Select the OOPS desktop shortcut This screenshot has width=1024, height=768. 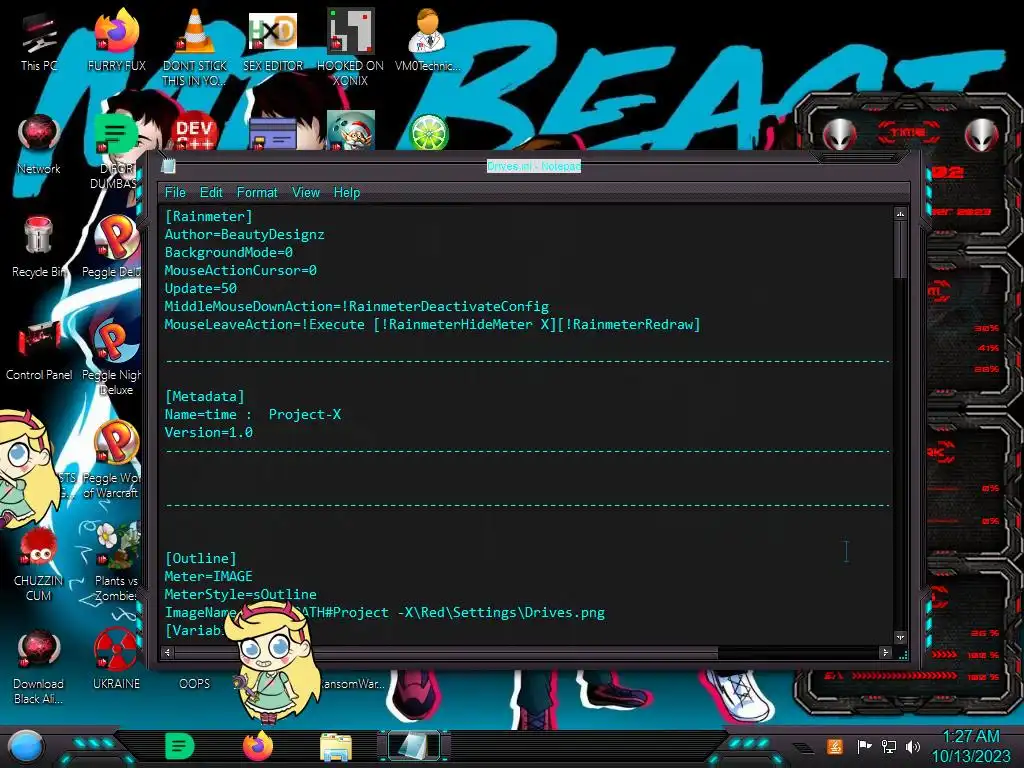pos(195,683)
